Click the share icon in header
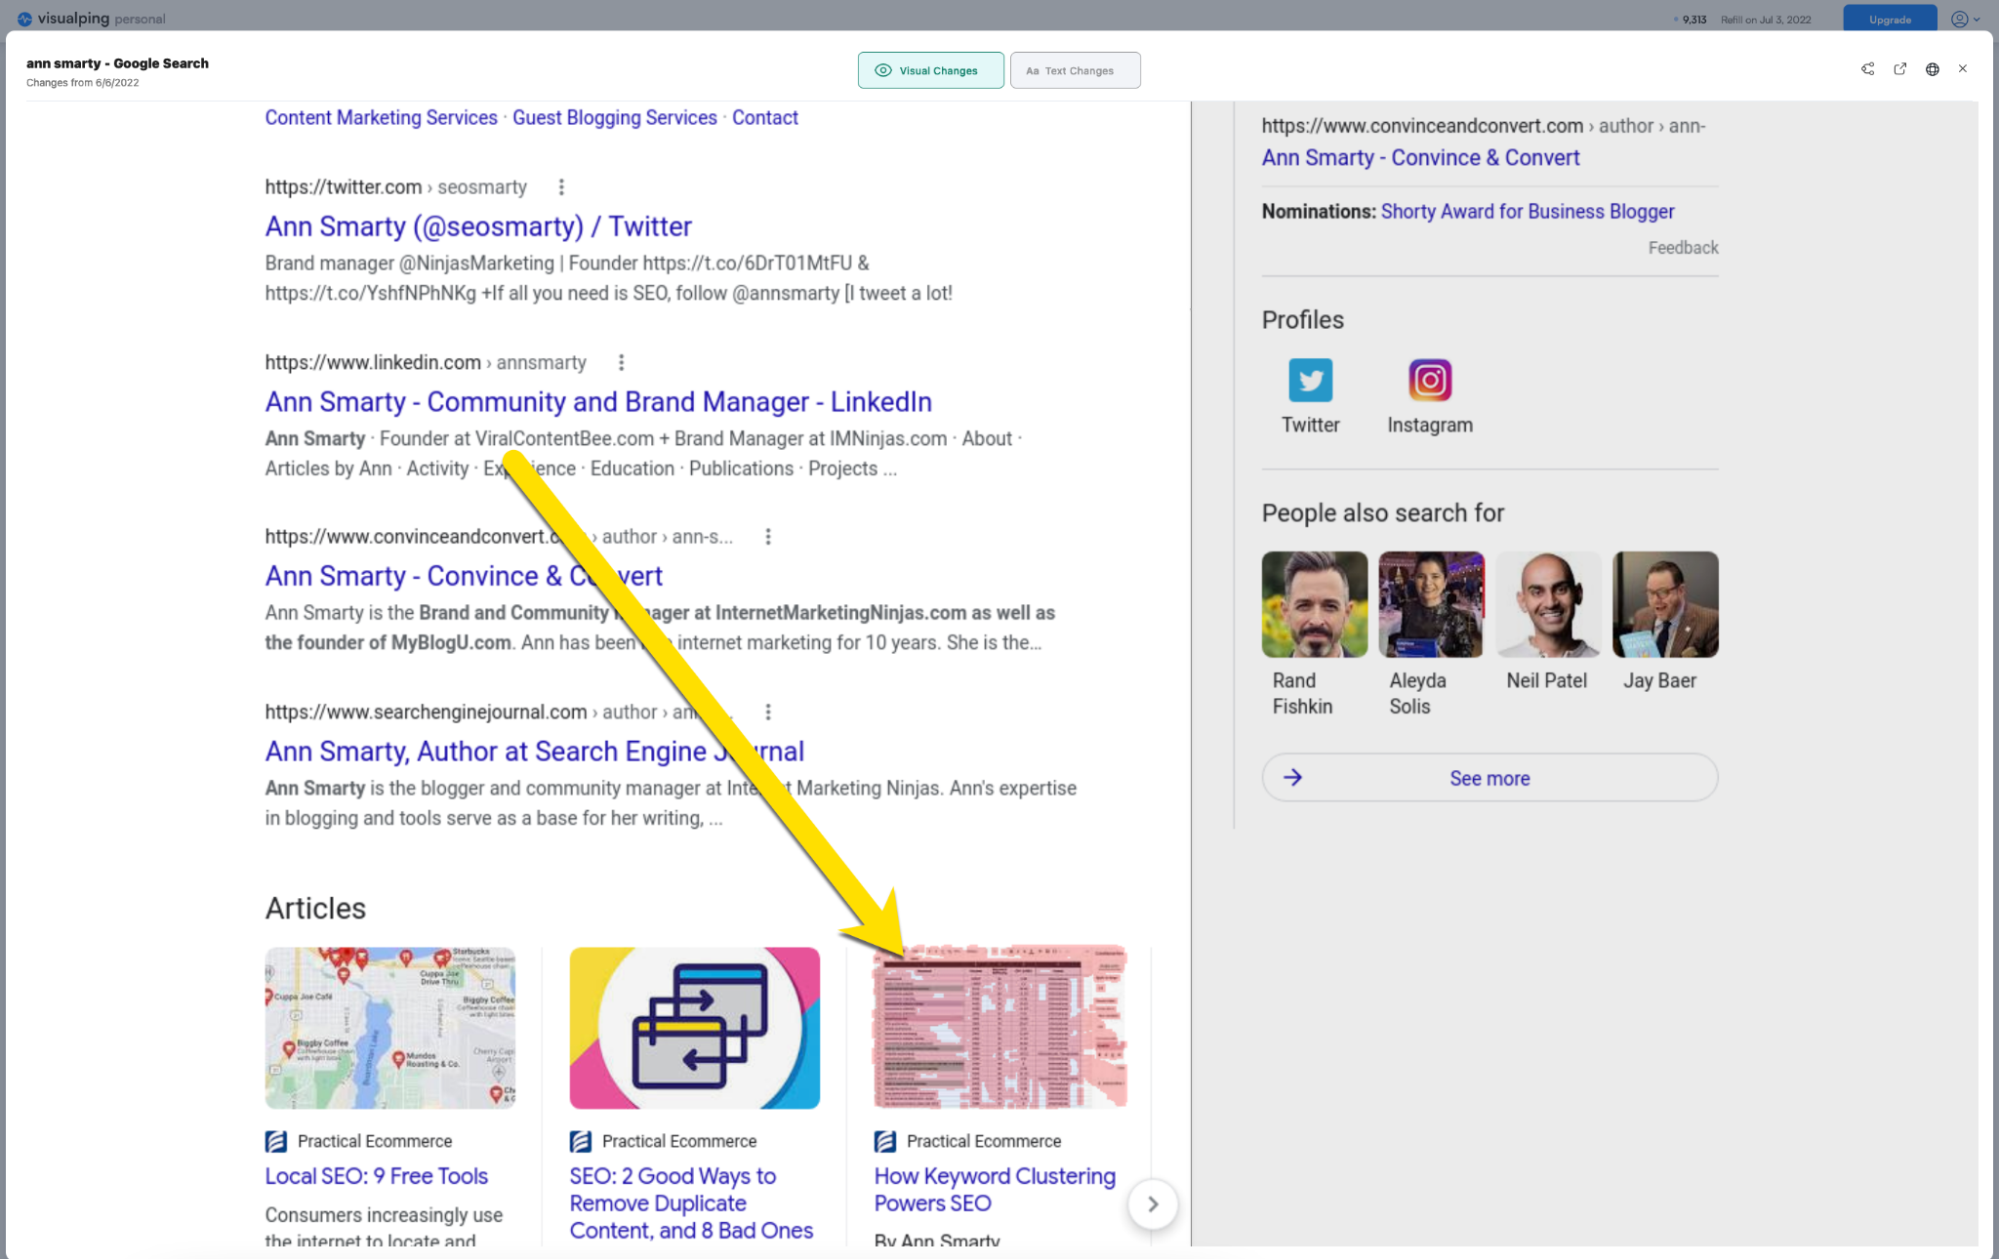This screenshot has height=1260, width=1999. 1867,69
